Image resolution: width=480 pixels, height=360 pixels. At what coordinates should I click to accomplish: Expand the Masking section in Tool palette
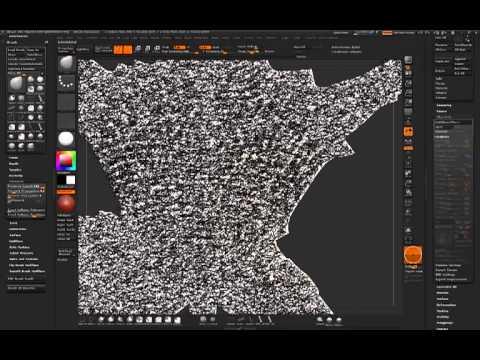442,311
